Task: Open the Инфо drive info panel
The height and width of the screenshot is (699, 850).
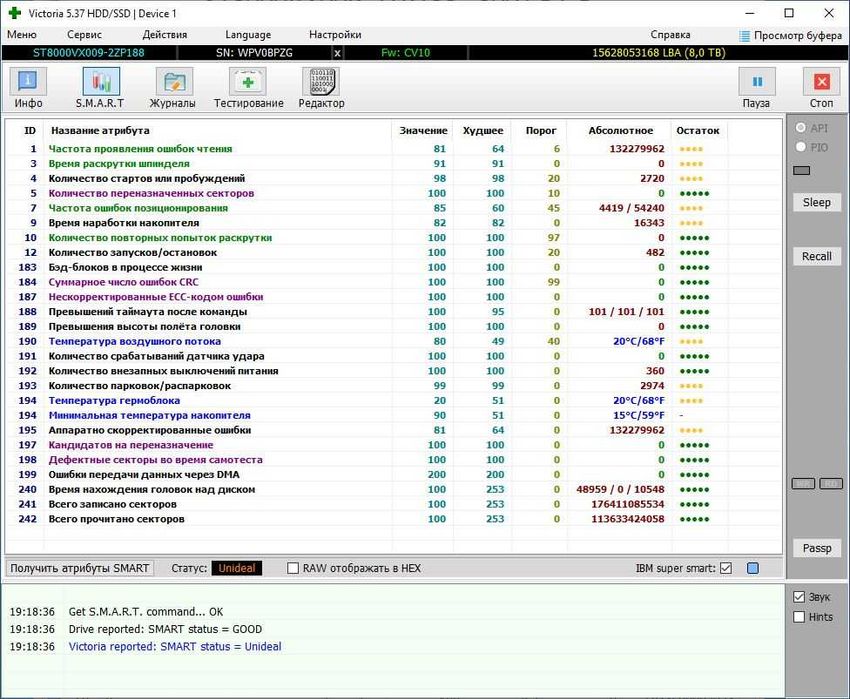Action: [28, 81]
